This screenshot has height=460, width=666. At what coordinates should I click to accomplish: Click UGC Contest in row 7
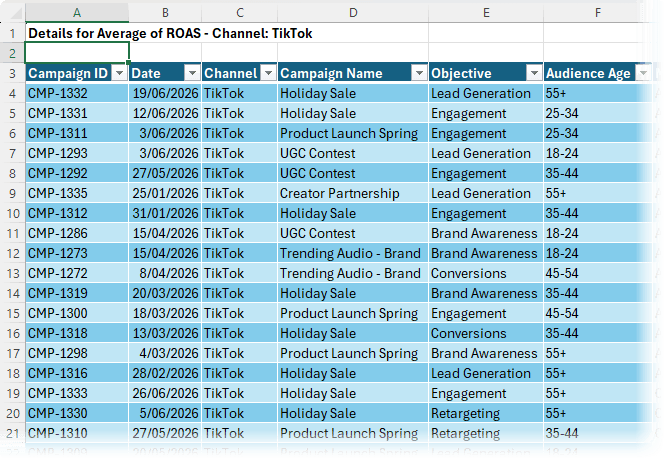click(x=353, y=153)
